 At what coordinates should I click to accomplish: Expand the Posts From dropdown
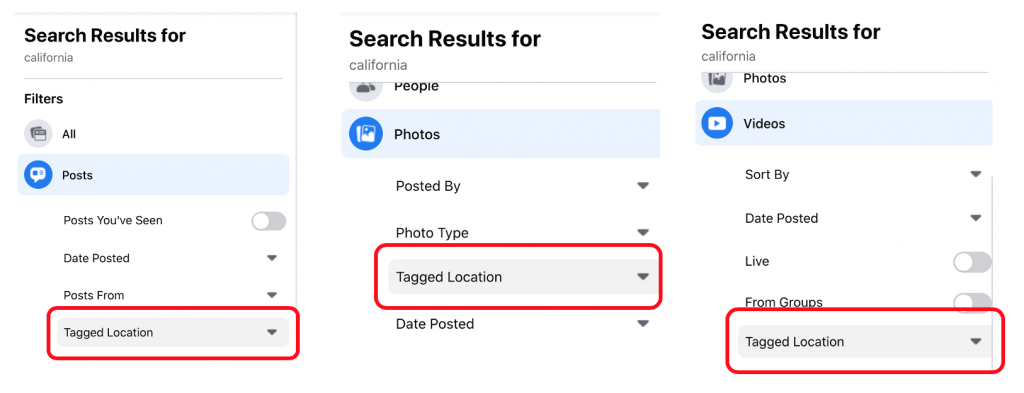(x=172, y=296)
